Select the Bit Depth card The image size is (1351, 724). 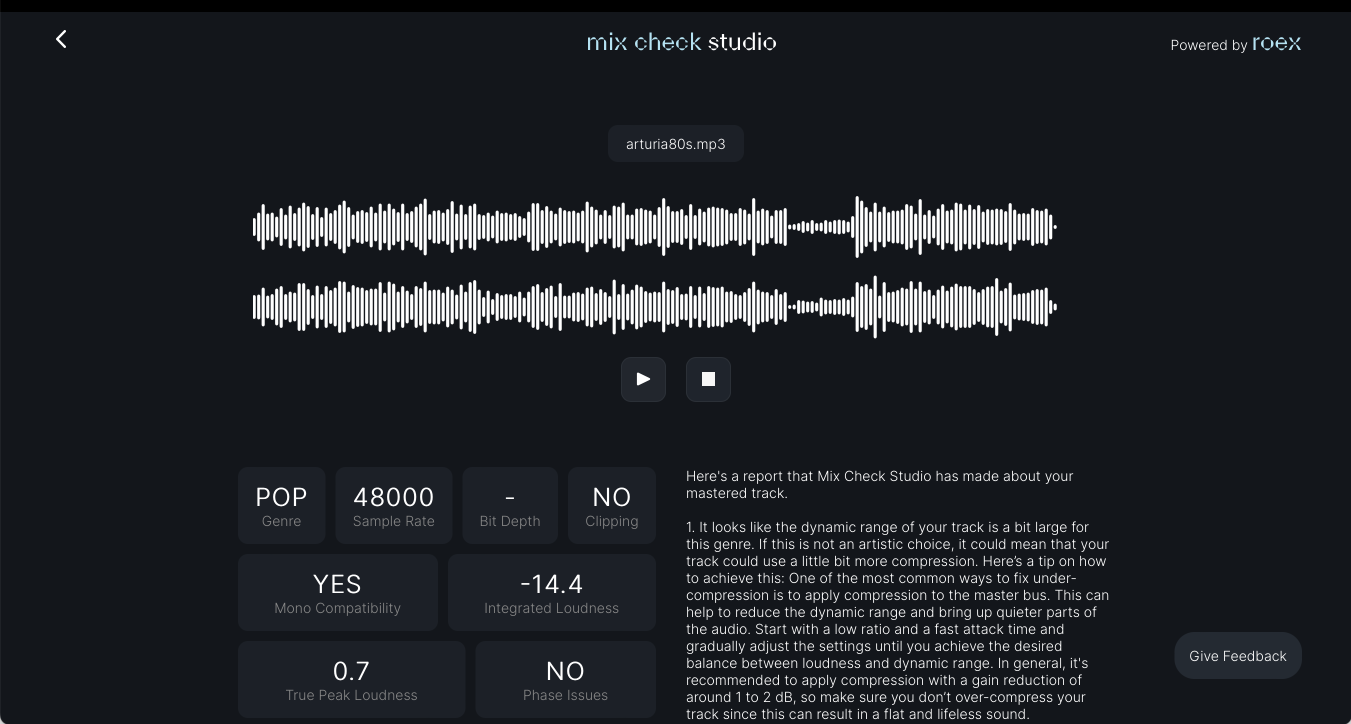510,506
